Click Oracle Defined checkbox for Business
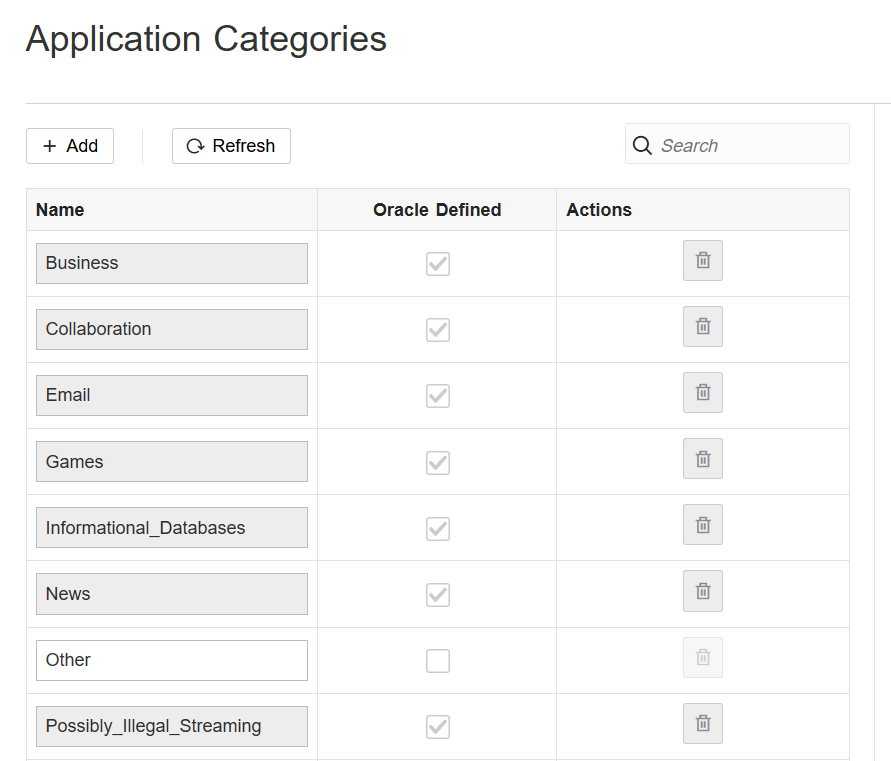 pyautogui.click(x=438, y=264)
